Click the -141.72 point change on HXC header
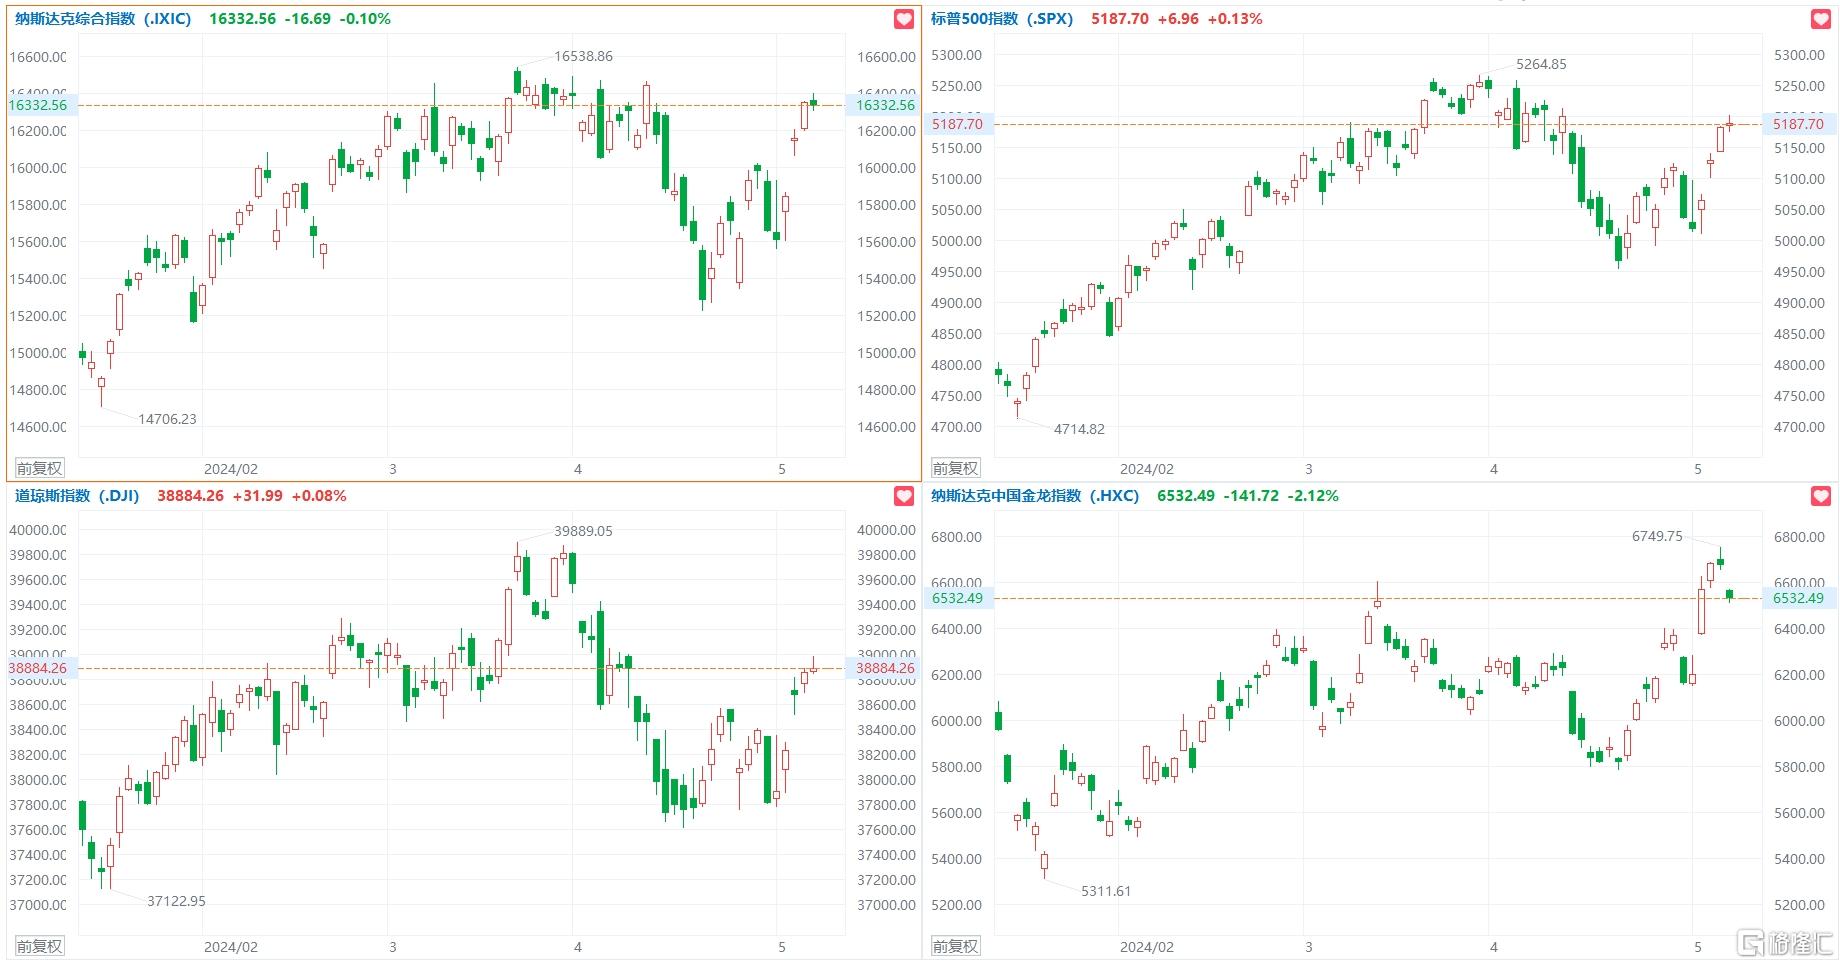Viewport: 1840px width, 965px height. pos(1251,496)
